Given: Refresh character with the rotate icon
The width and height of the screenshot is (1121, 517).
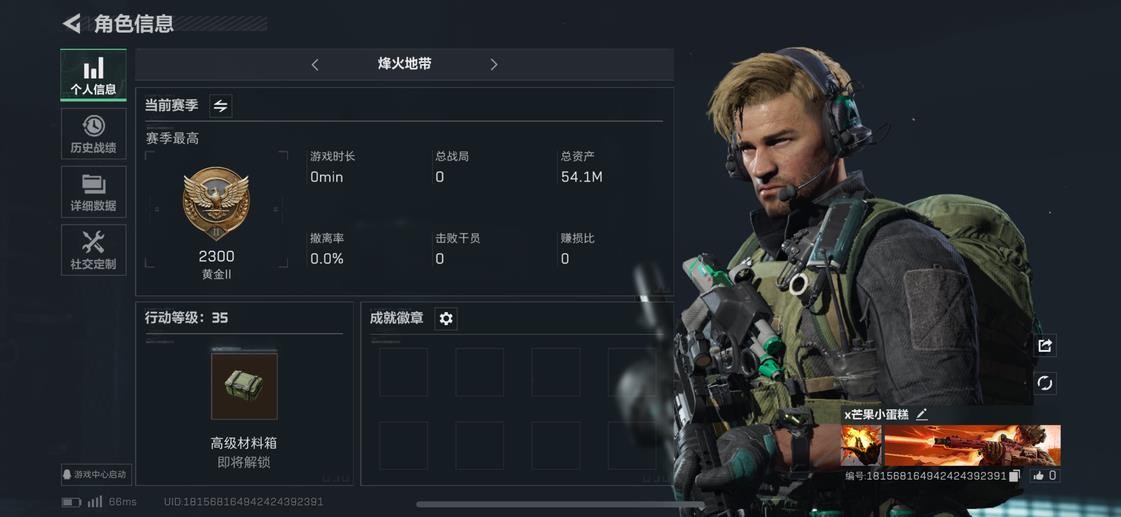Looking at the screenshot, I should click(x=1045, y=383).
